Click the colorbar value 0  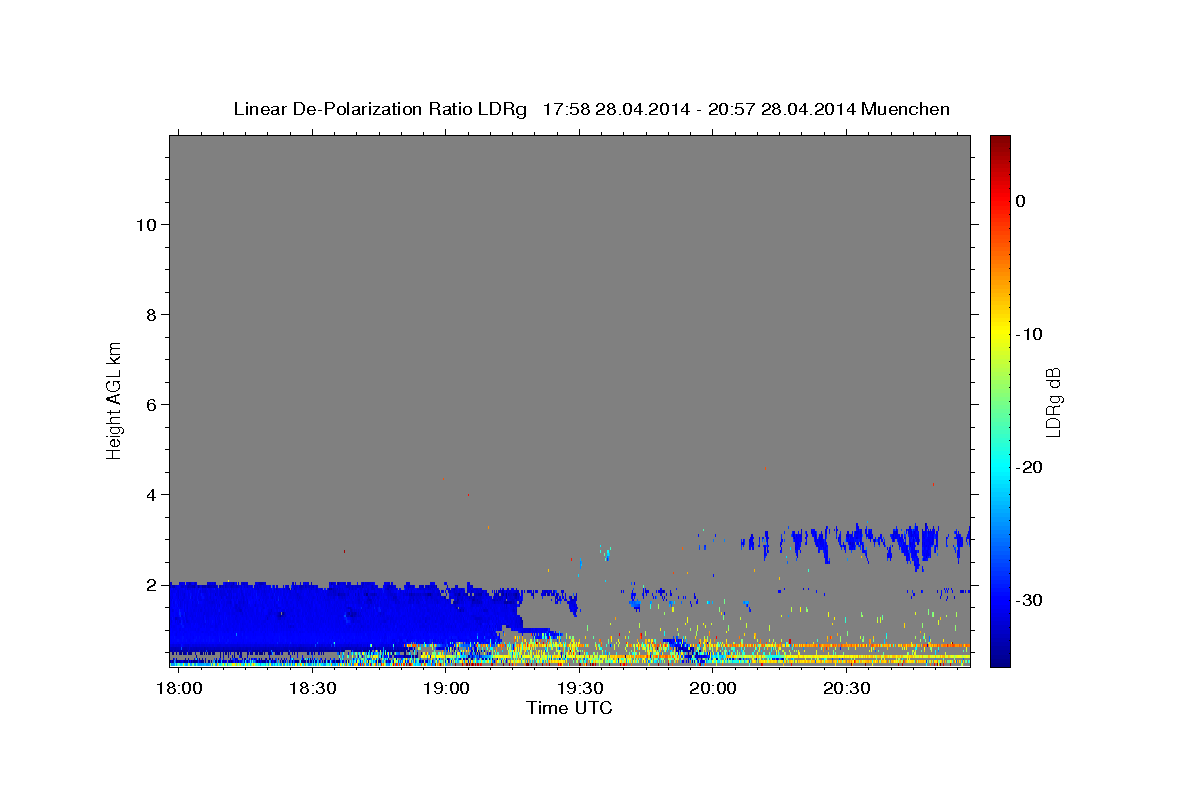[1021, 201]
